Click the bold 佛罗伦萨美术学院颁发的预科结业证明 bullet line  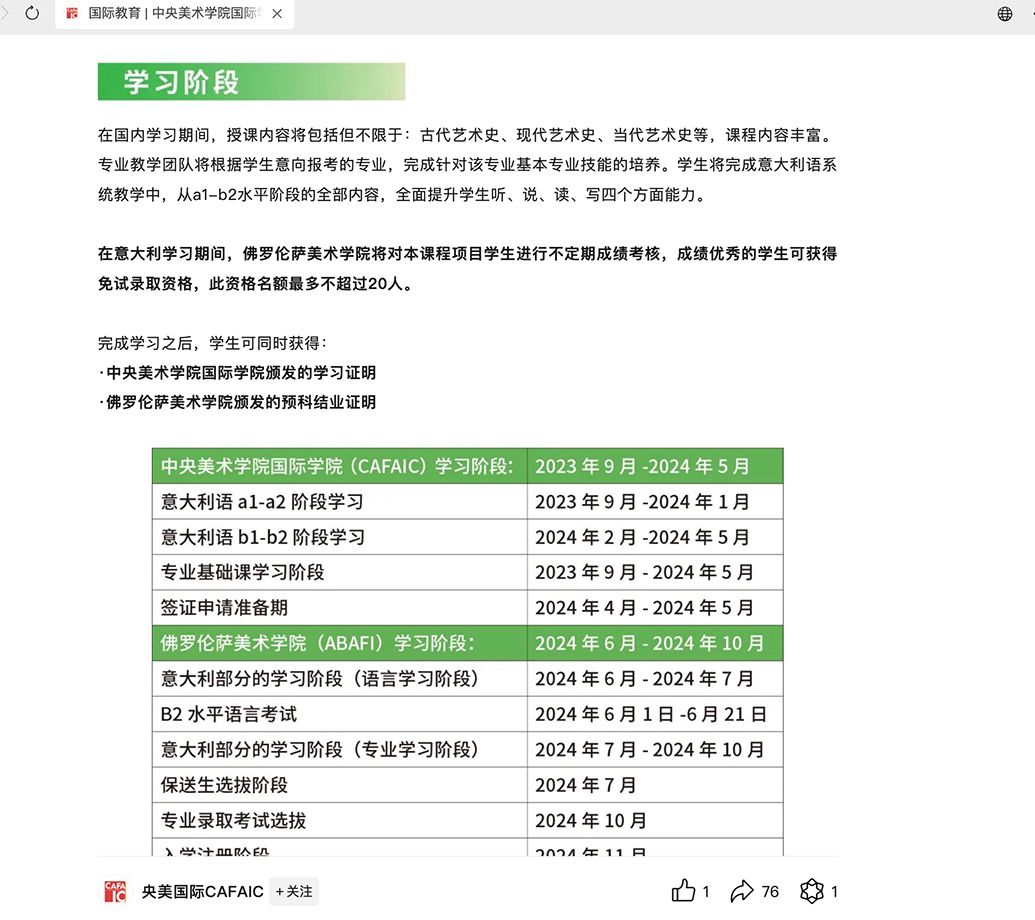(240, 403)
